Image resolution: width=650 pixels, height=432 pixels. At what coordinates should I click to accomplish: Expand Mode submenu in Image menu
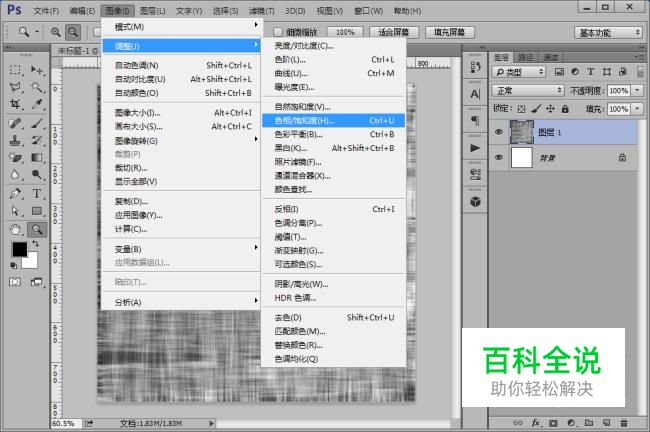click(x=181, y=26)
